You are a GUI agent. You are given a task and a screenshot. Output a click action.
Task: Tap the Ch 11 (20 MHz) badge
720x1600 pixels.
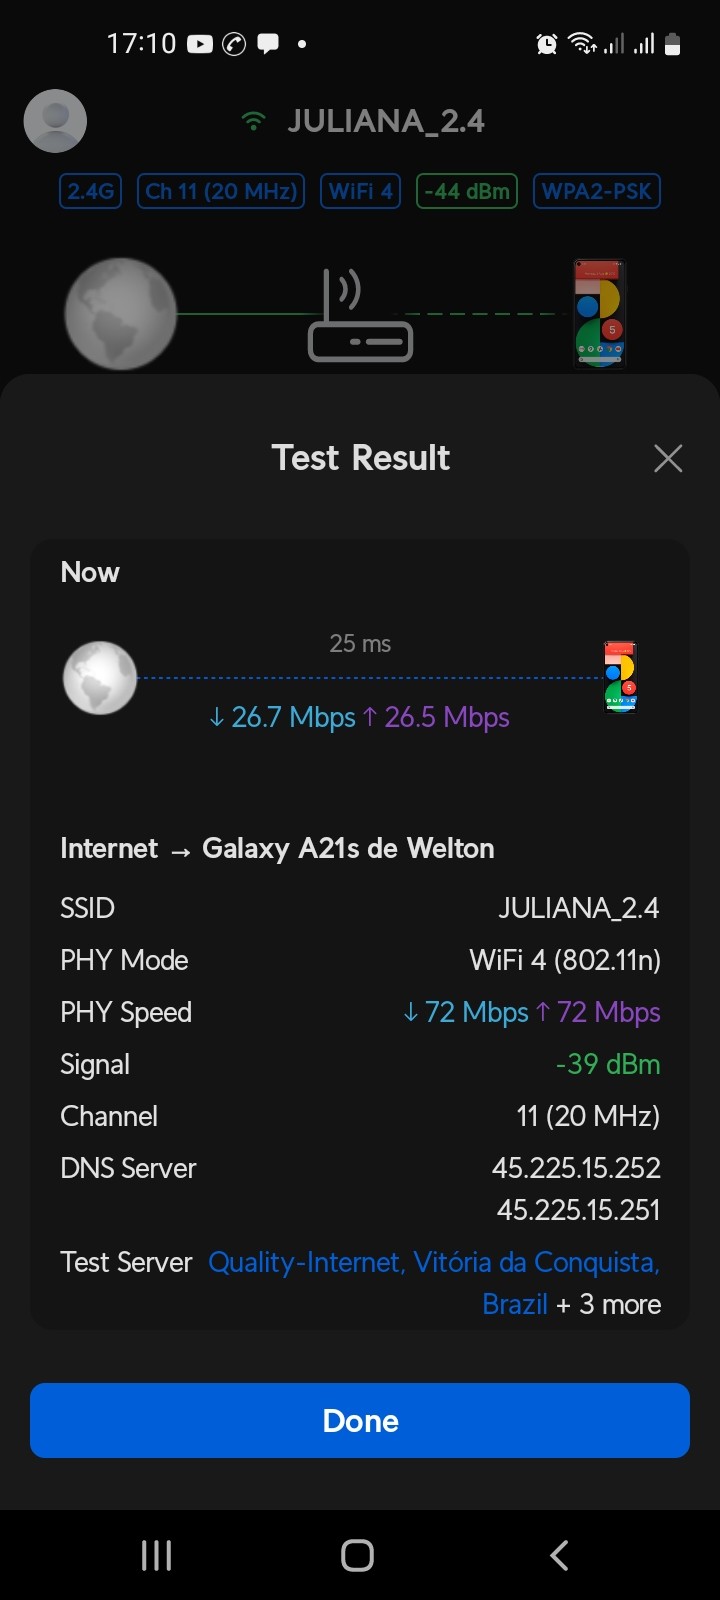[221, 191]
